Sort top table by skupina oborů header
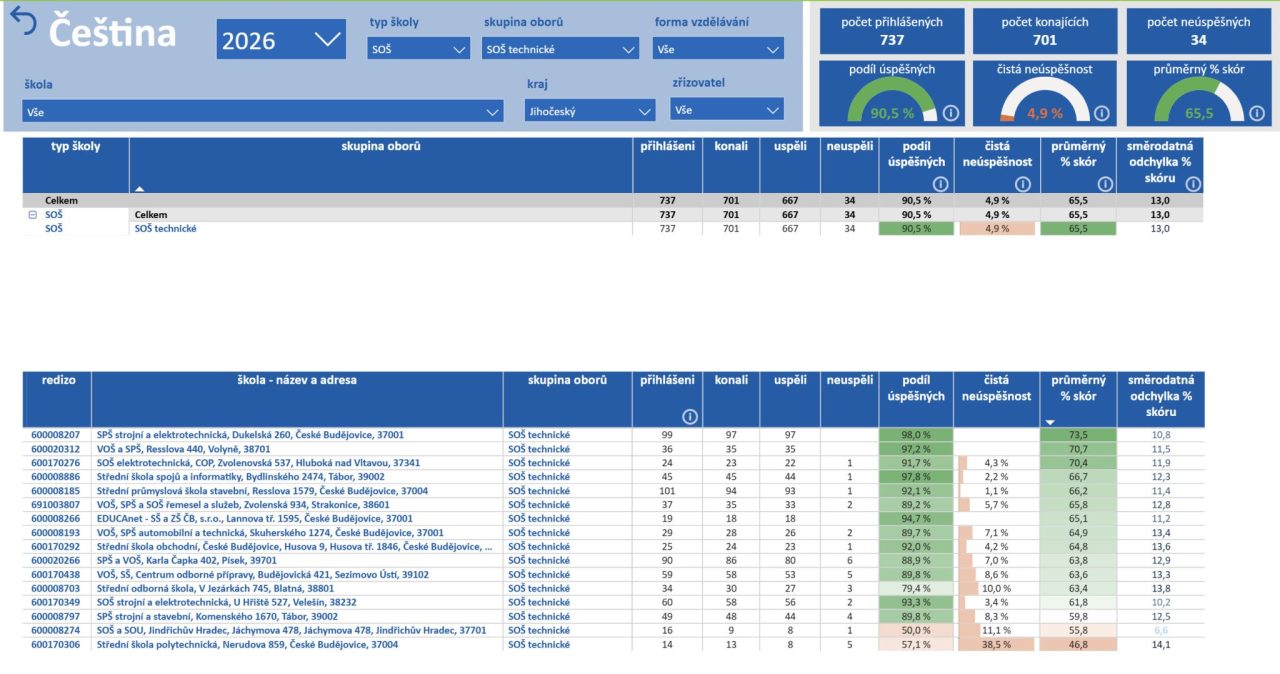 tap(381, 147)
